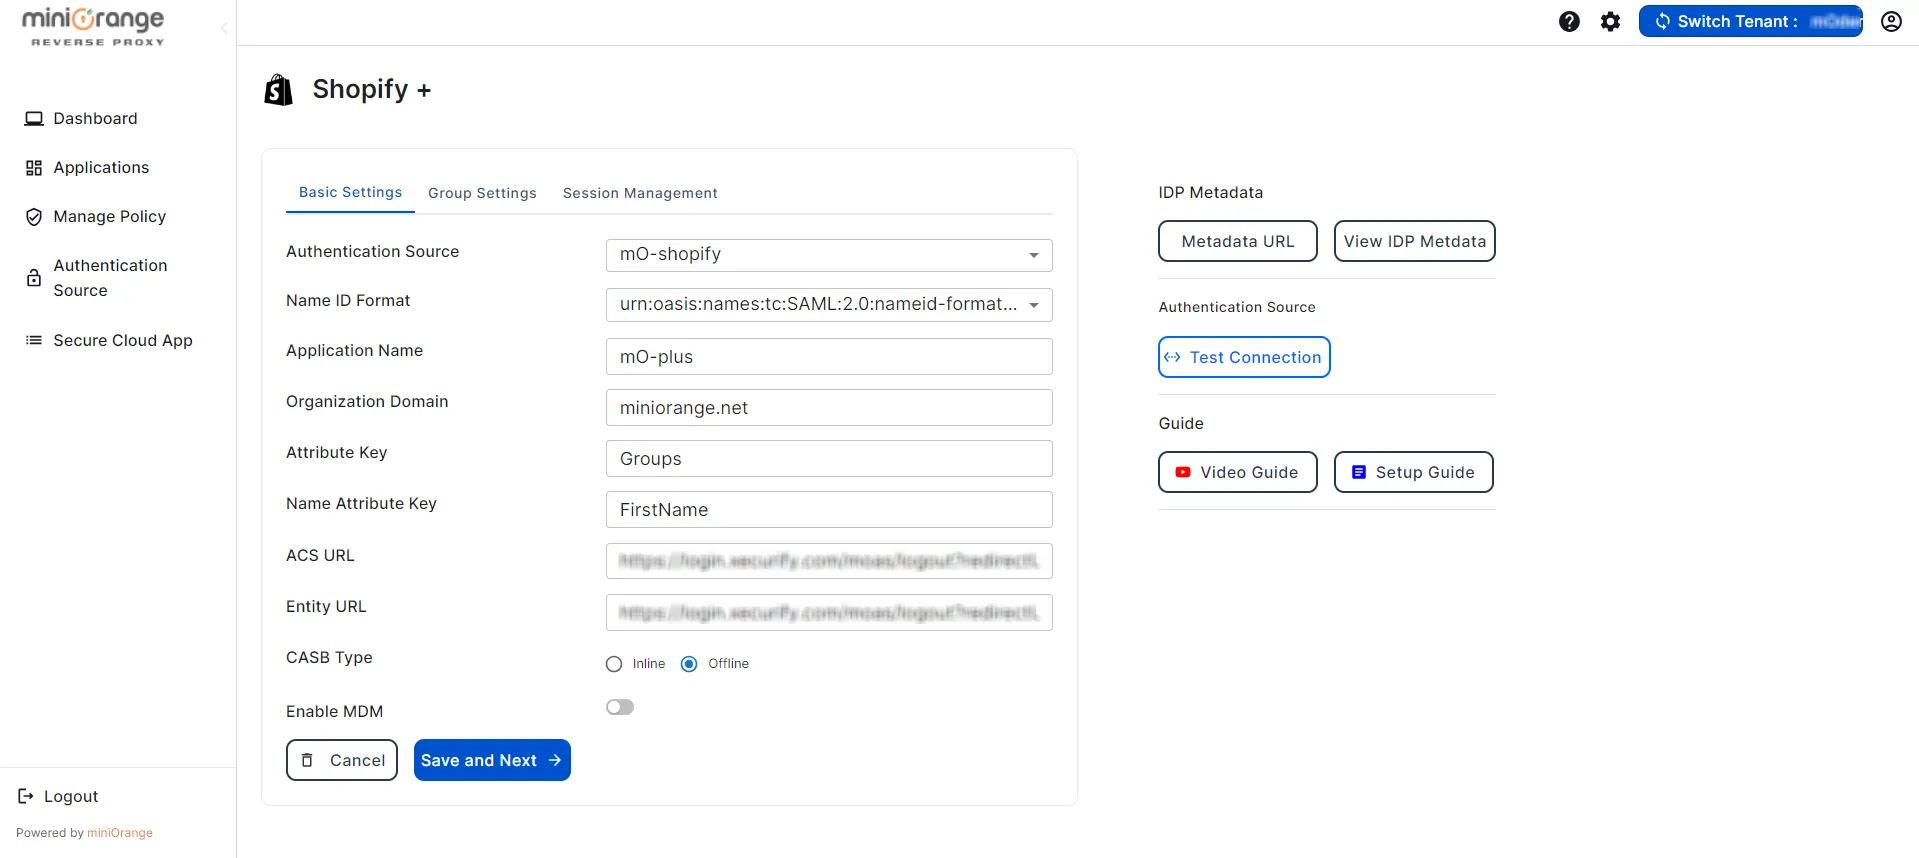
Task: Click the IDP Metadata heading
Action: [1211, 192]
